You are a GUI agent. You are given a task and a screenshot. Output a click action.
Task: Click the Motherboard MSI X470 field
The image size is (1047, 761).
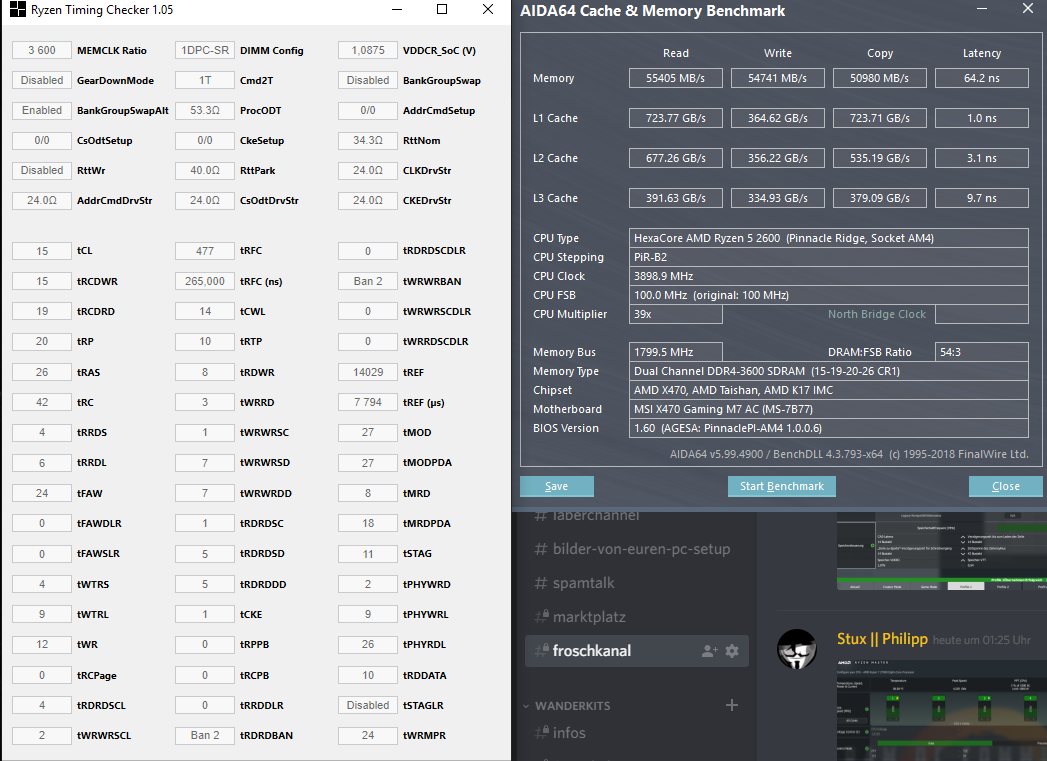pyautogui.click(x=829, y=409)
